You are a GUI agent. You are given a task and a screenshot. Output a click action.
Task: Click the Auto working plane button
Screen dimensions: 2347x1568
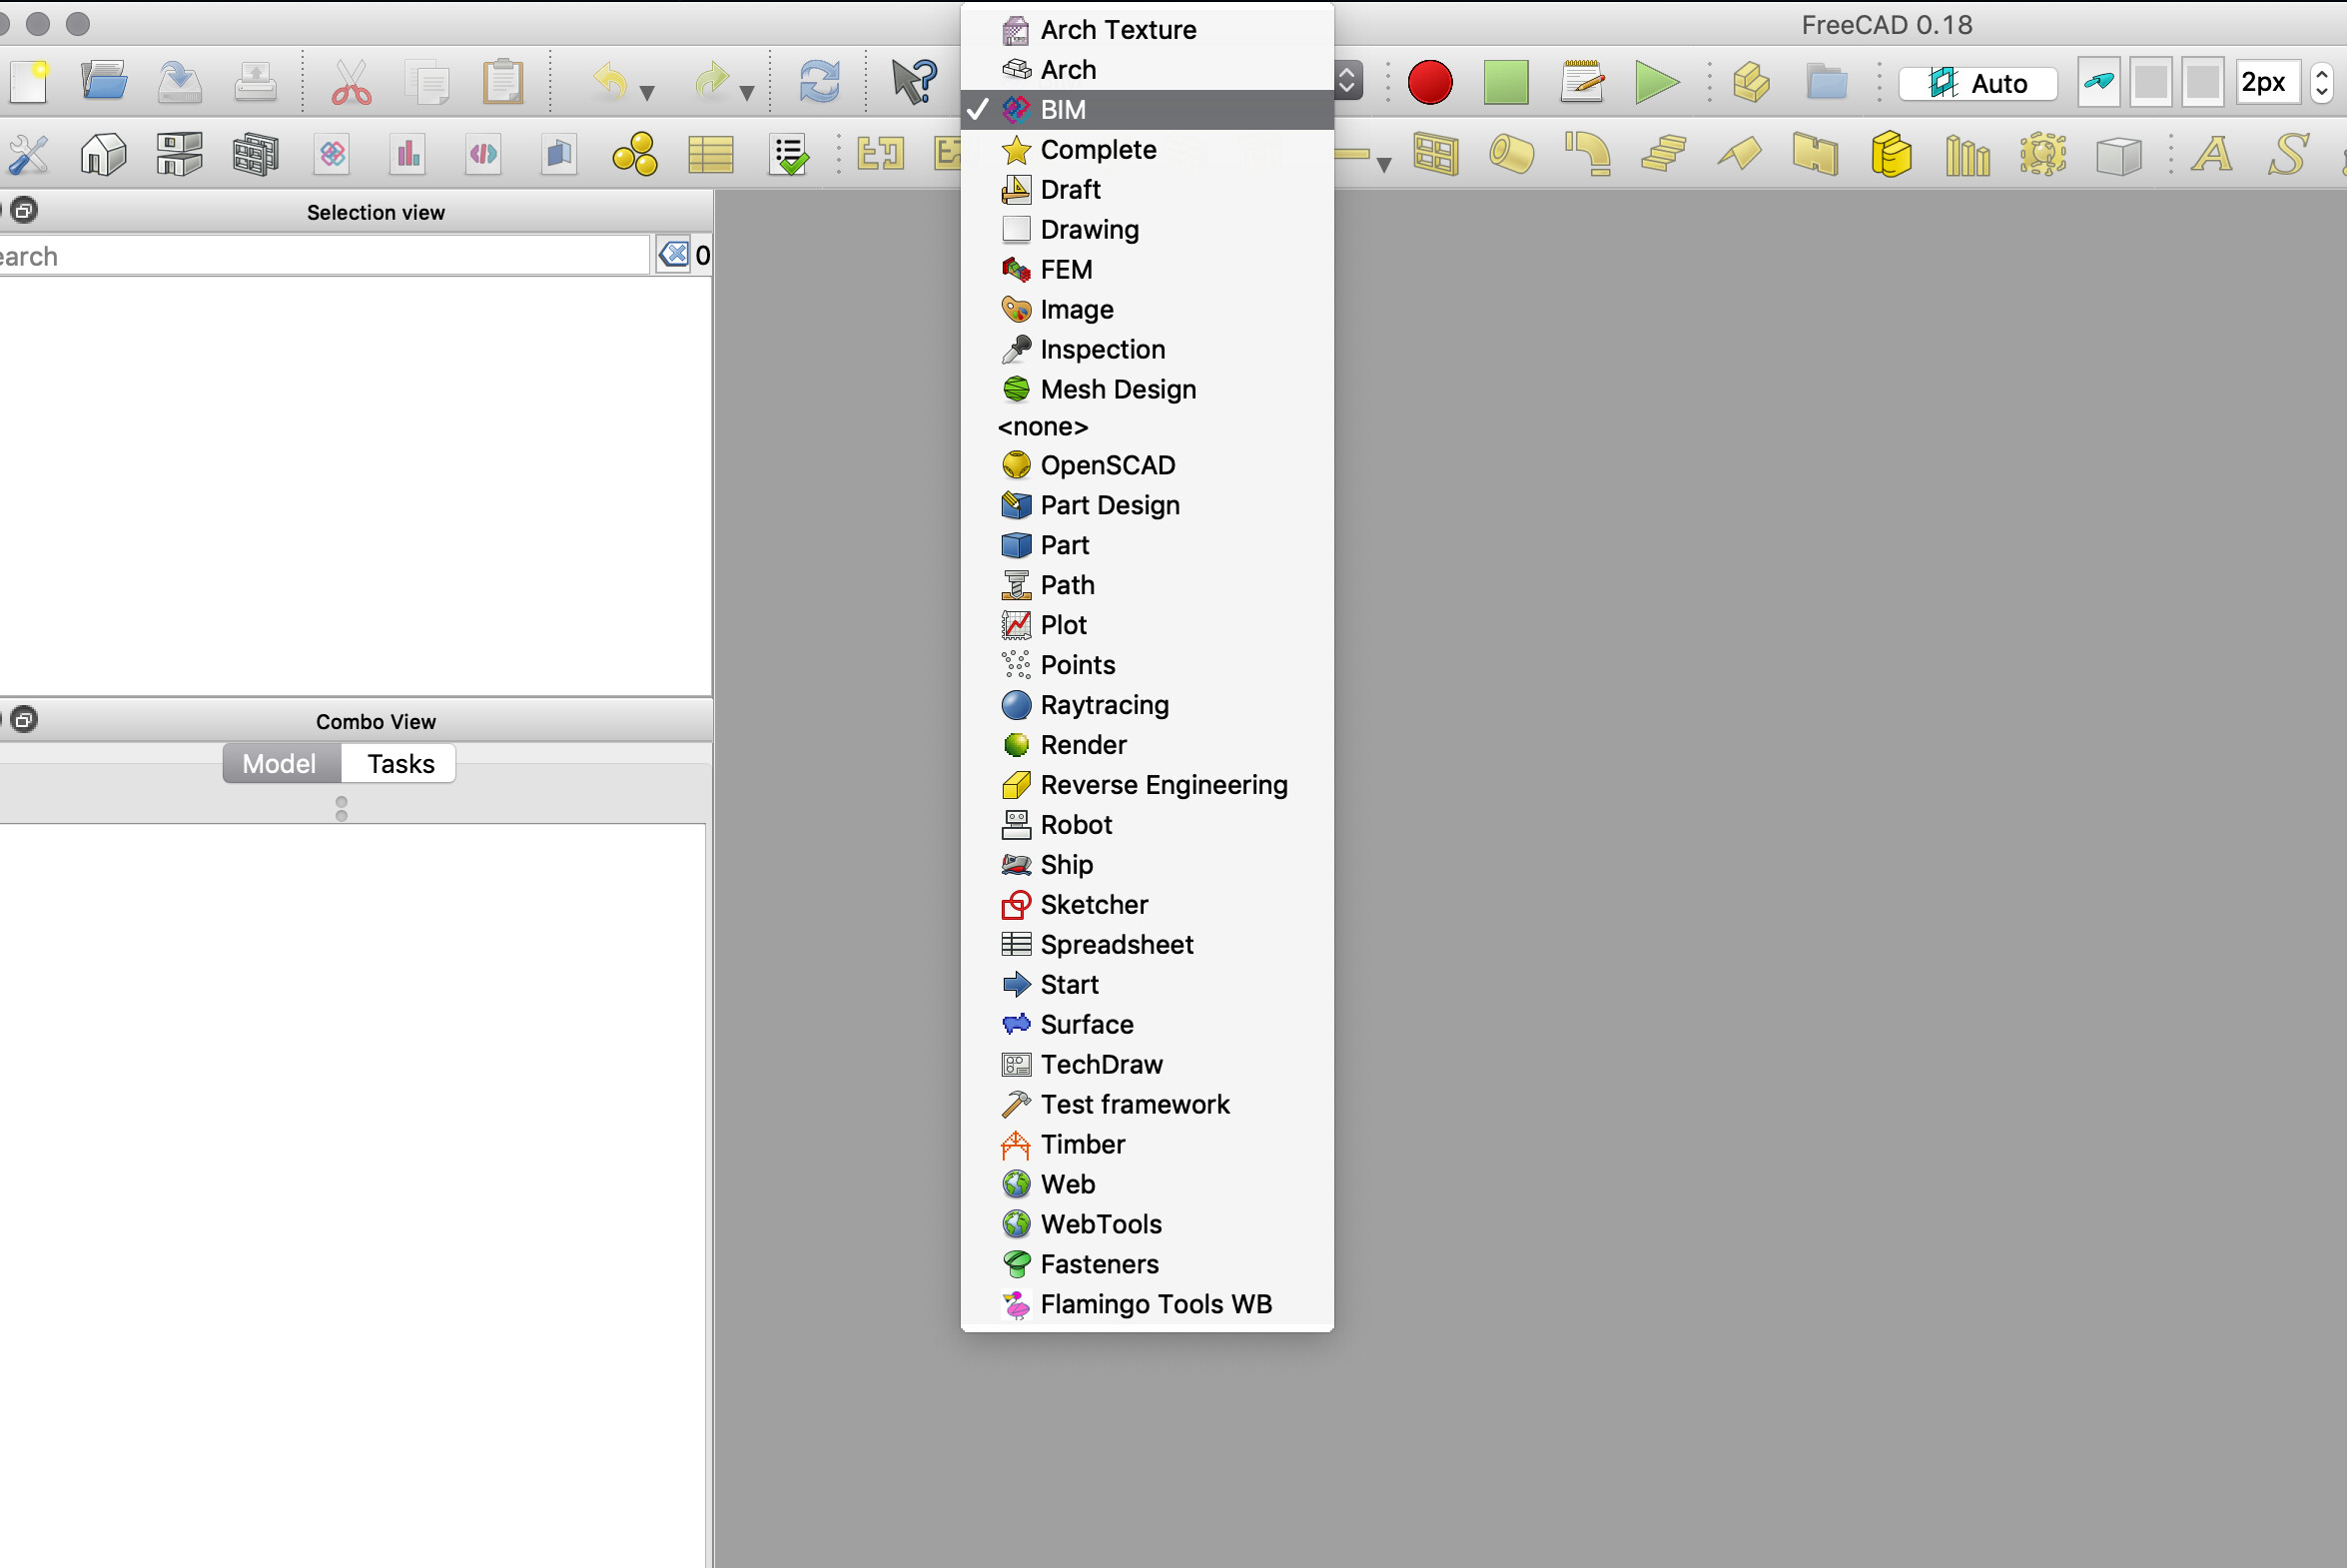pos(1978,83)
